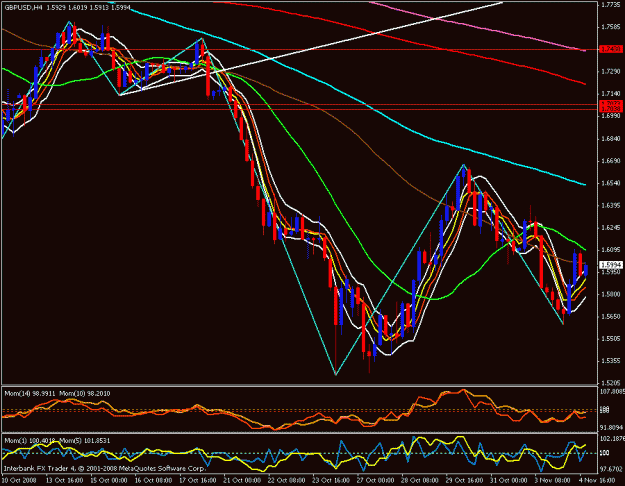Click the 28 Oct 08:00 time label
Screen dimensions: 625x486
[420, 480]
